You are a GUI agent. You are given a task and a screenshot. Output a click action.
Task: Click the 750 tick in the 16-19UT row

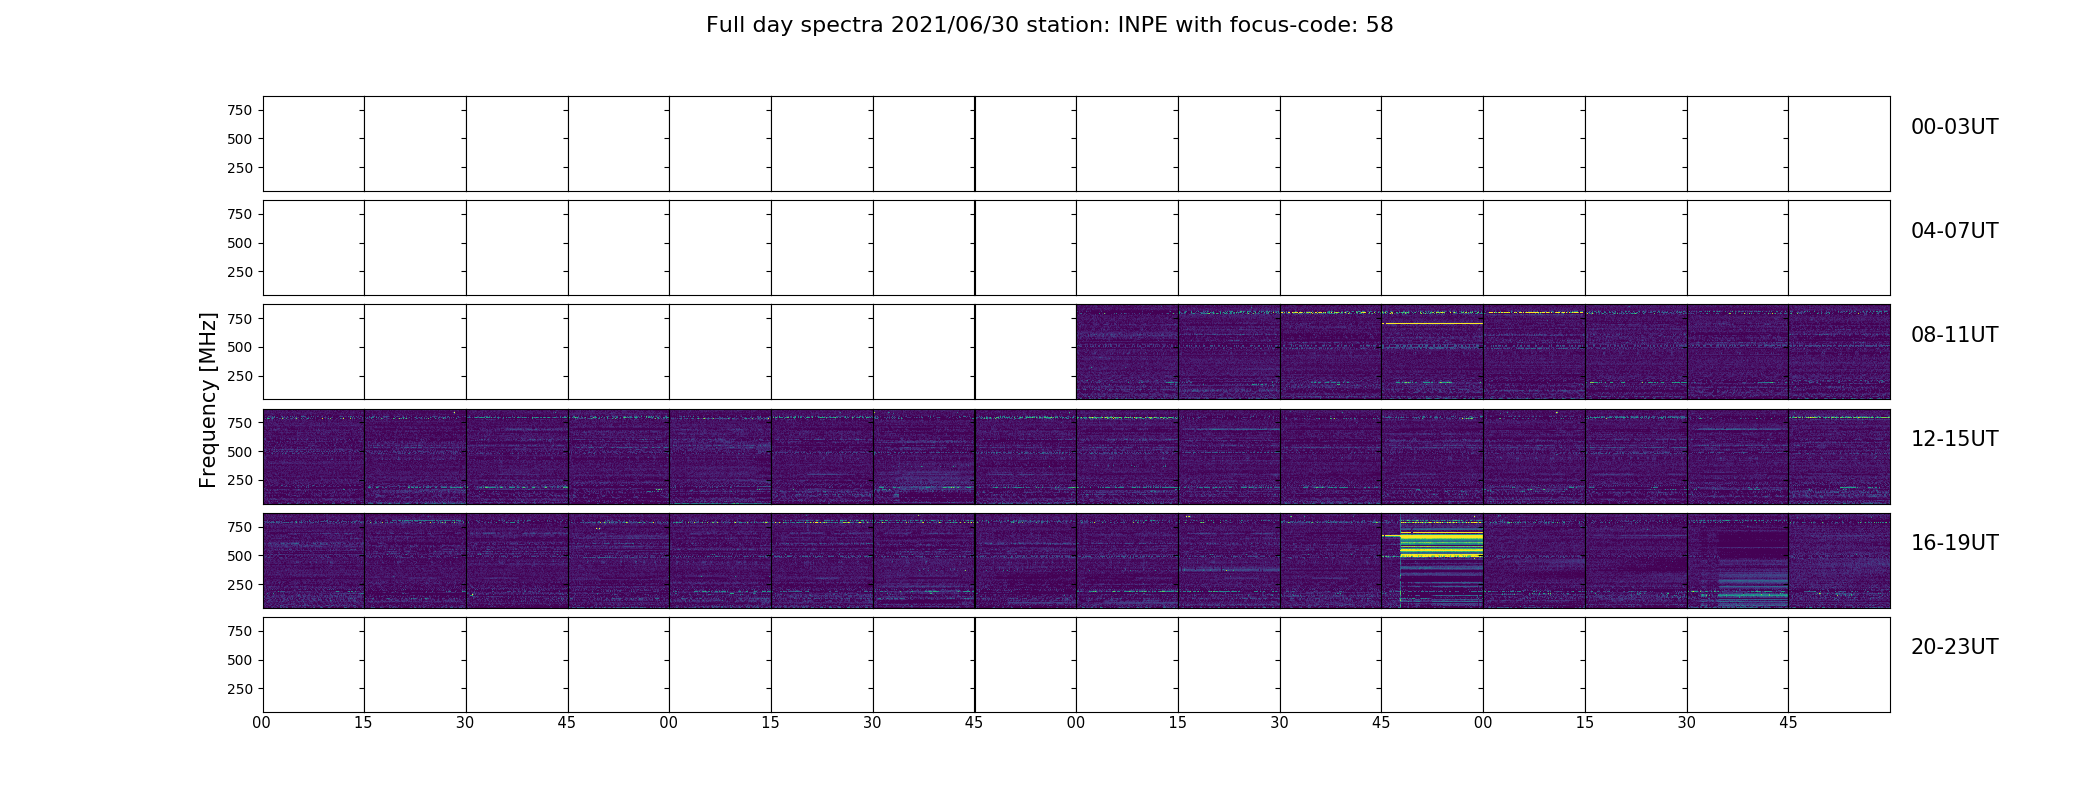(x=240, y=527)
